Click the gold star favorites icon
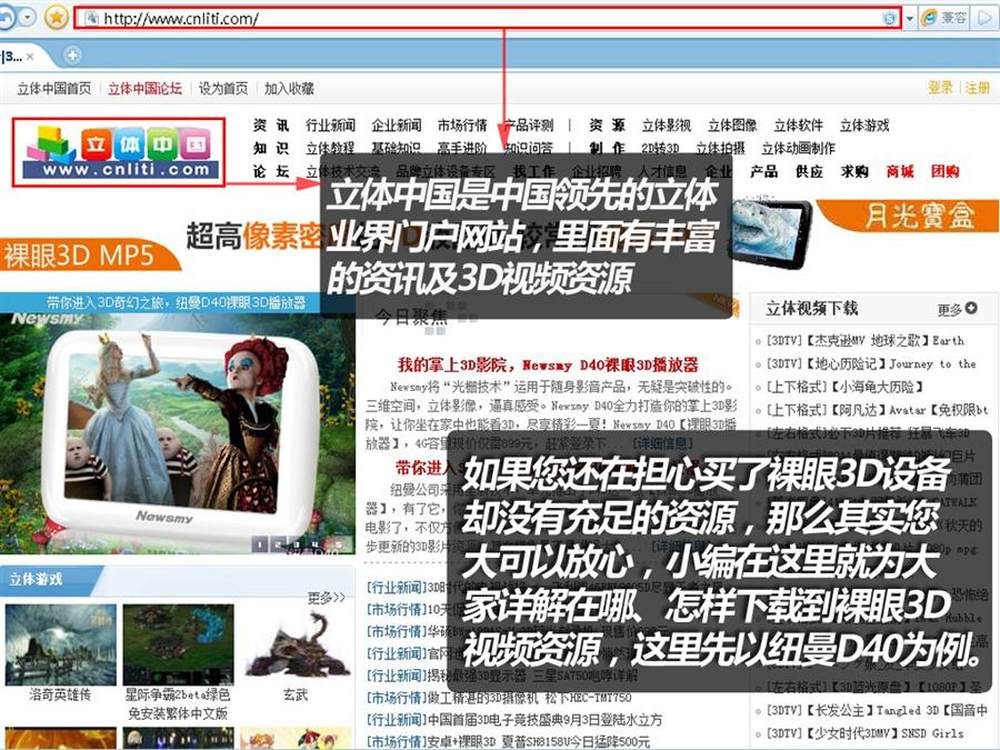Viewport: 1000px width, 750px height. [56, 17]
